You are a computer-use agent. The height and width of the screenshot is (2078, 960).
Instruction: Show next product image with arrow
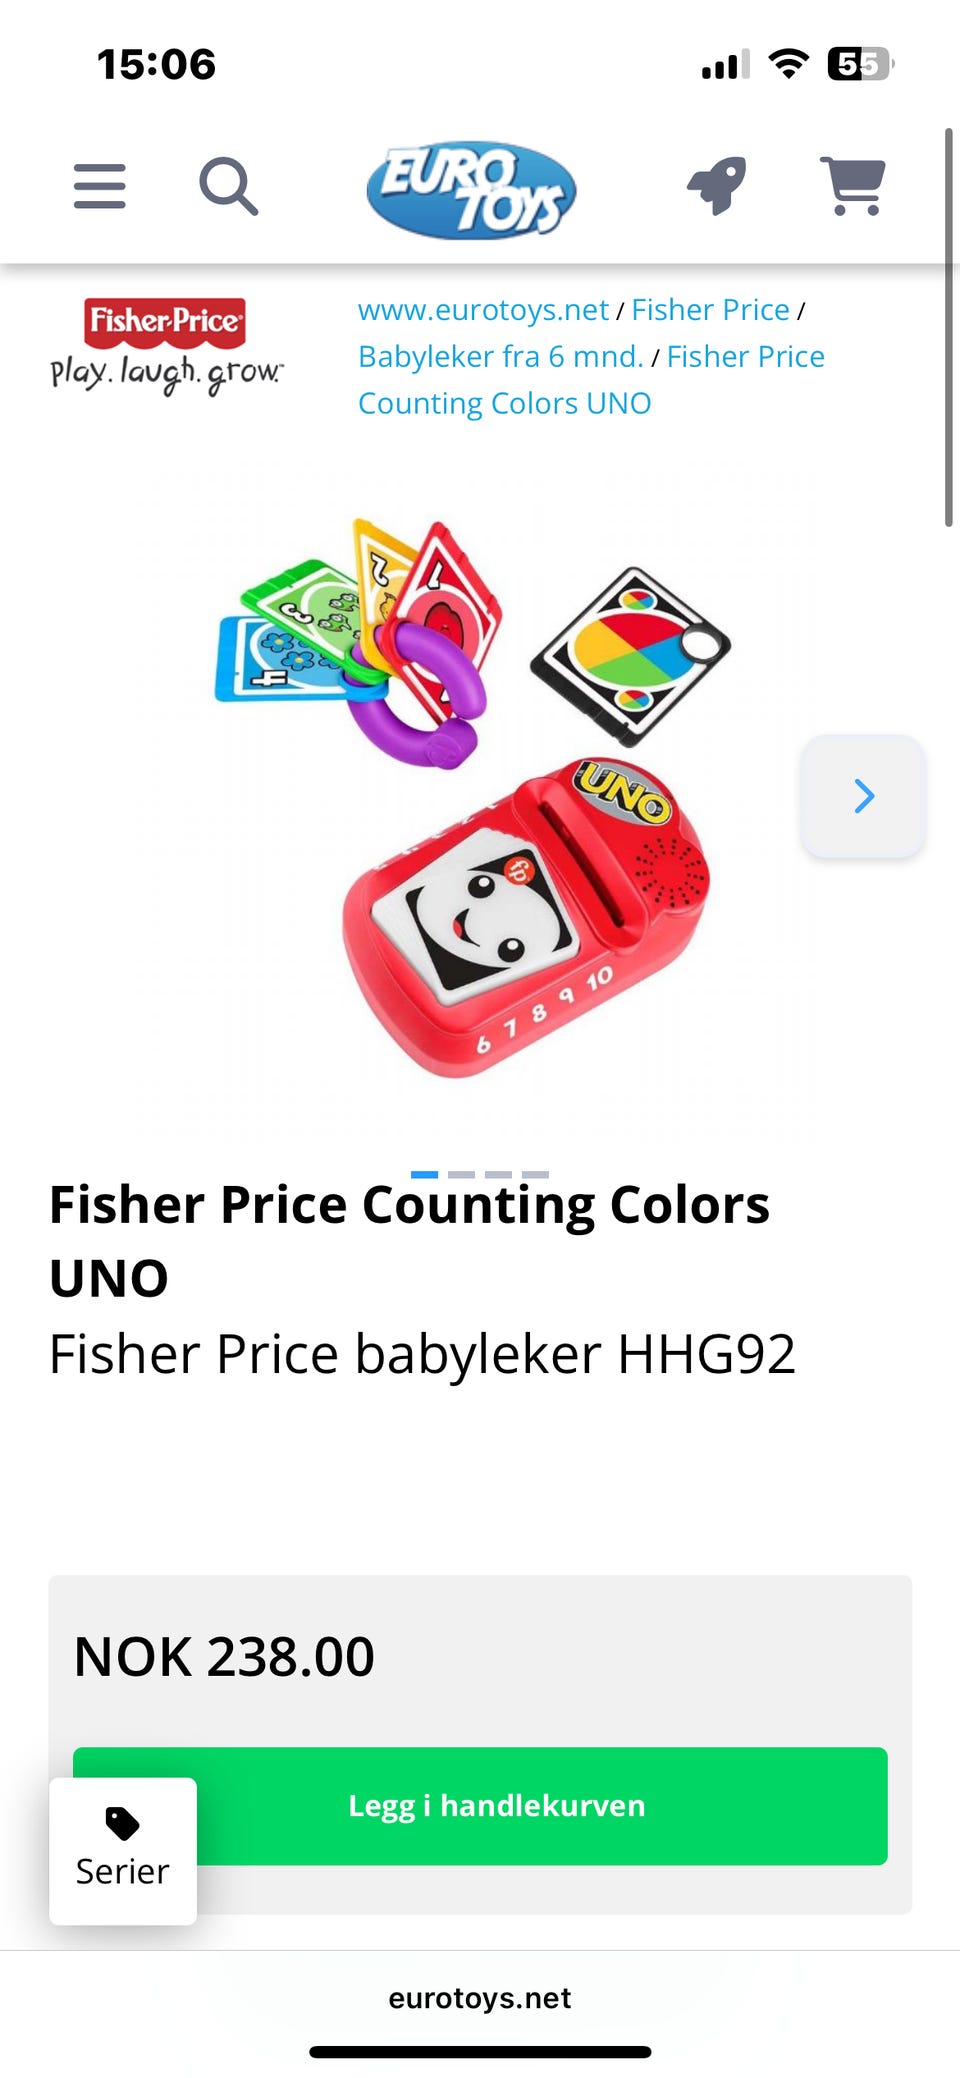pos(864,796)
